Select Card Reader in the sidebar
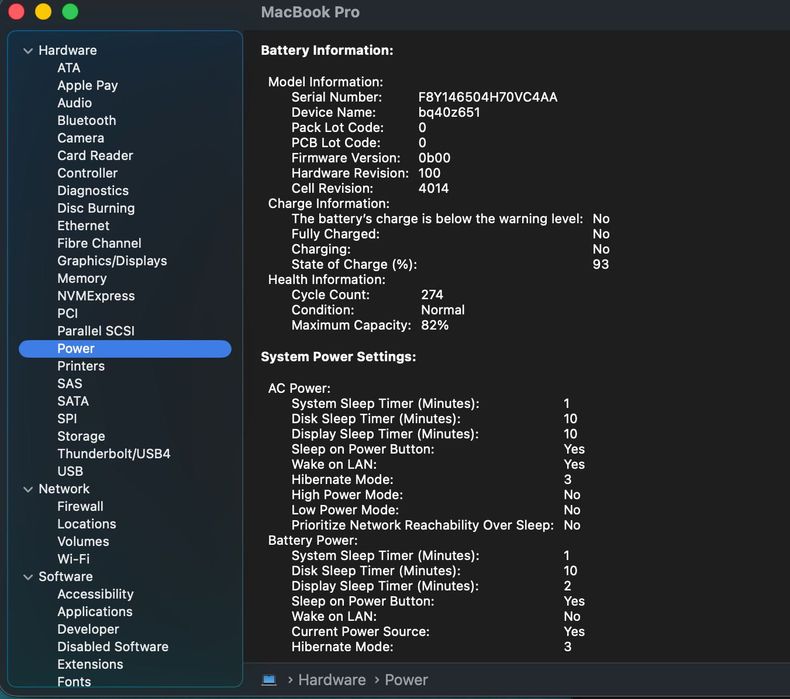 [x=95, y=156]
